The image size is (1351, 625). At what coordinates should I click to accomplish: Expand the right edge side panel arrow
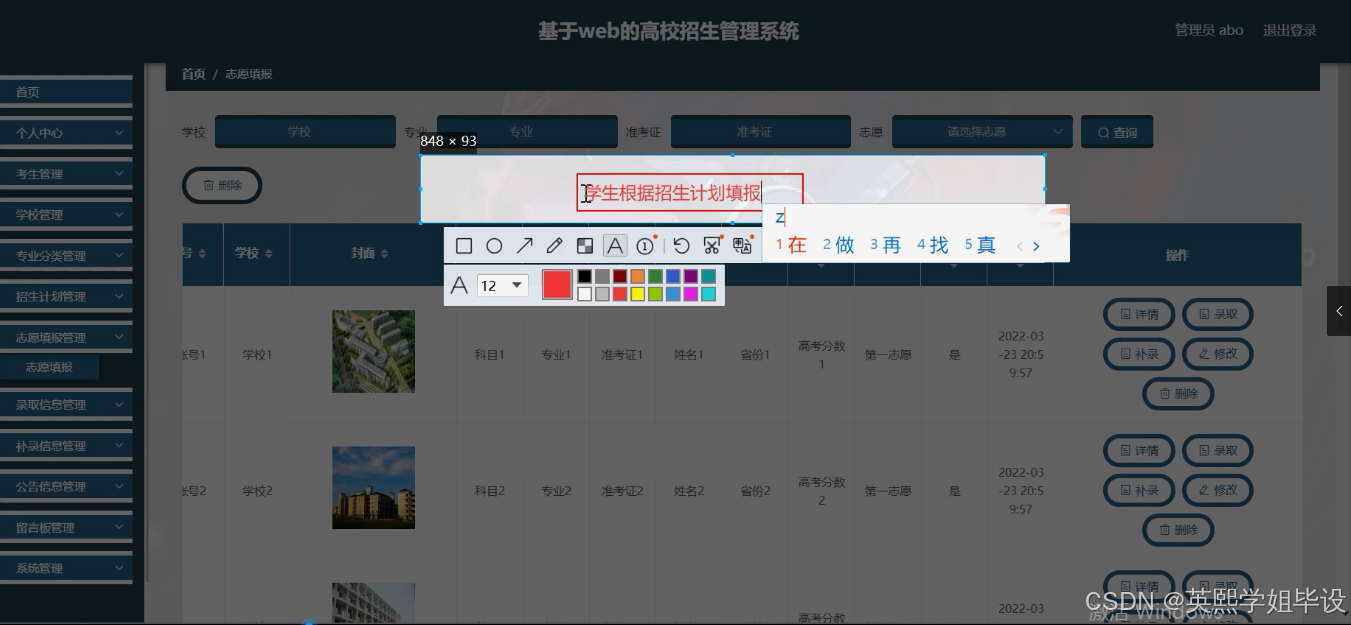1339,312
